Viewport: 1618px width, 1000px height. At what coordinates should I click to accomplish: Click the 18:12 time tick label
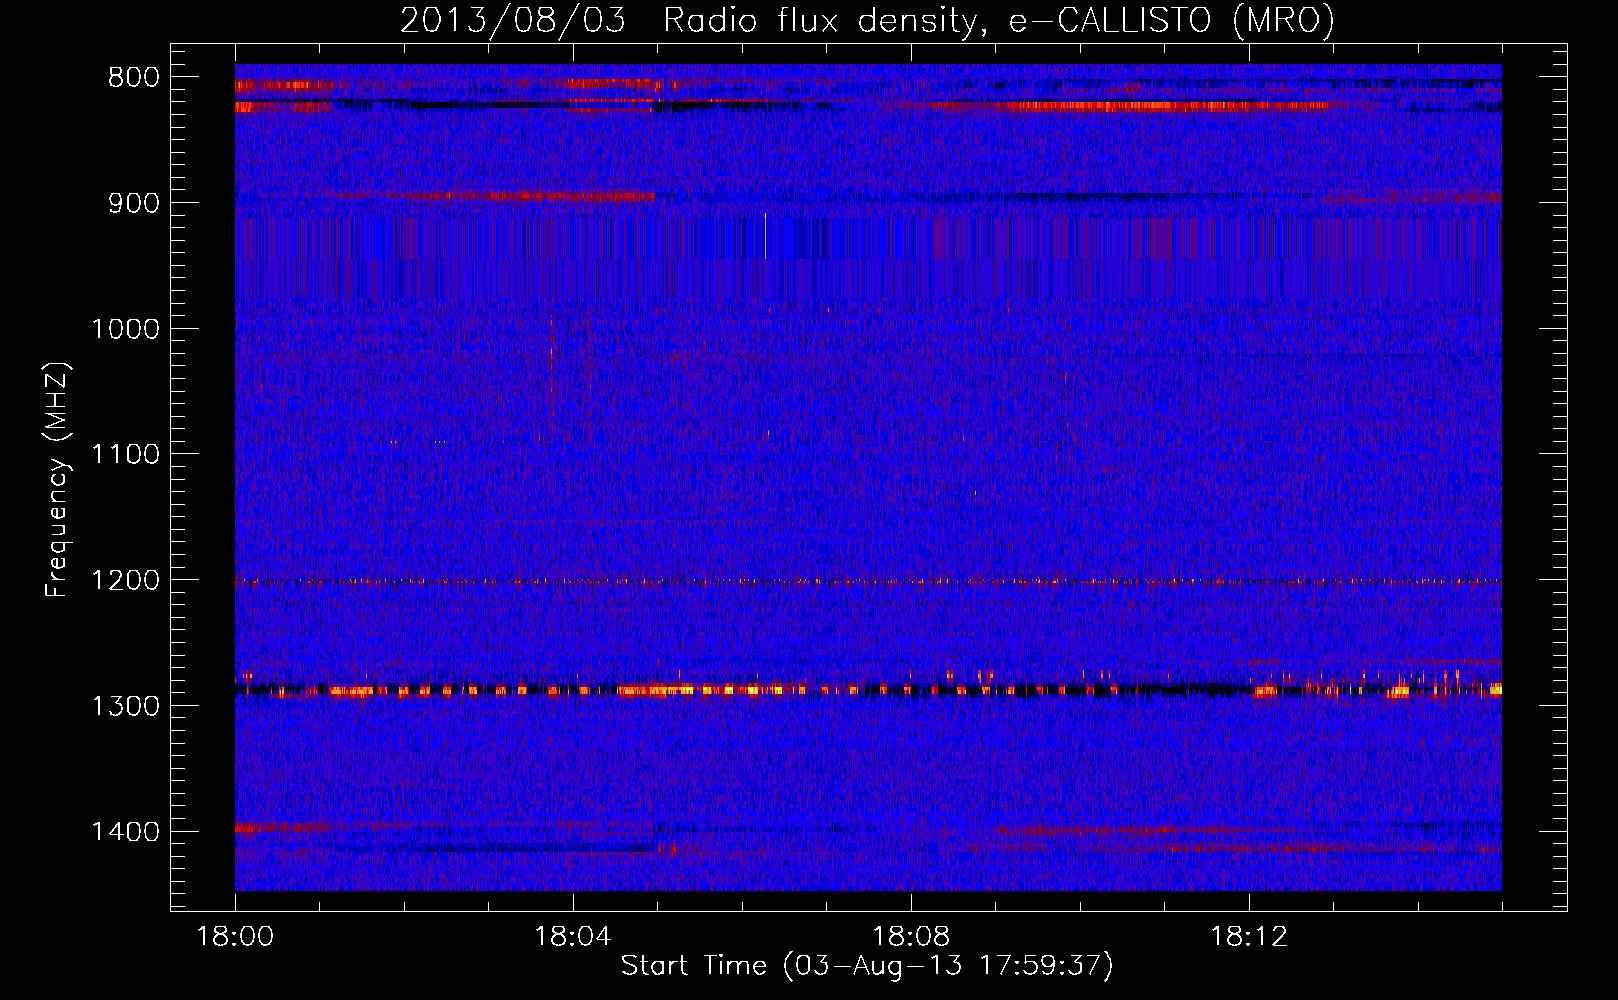coord(1249,937)
